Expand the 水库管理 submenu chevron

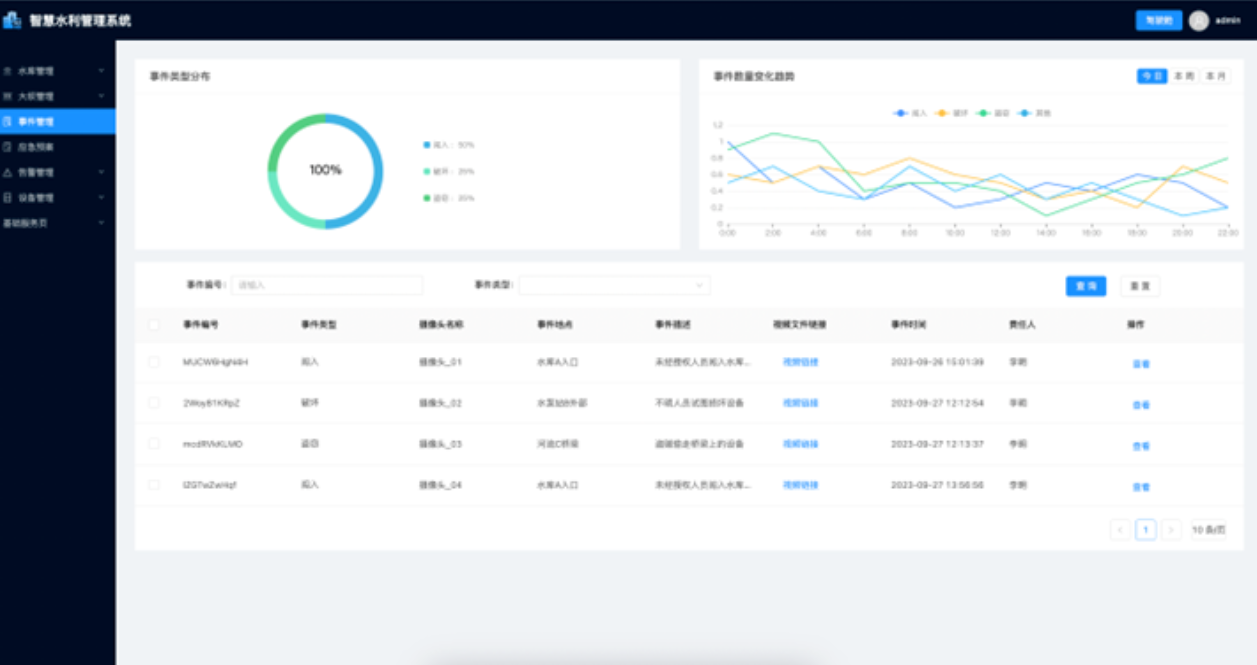pos(101,71)
